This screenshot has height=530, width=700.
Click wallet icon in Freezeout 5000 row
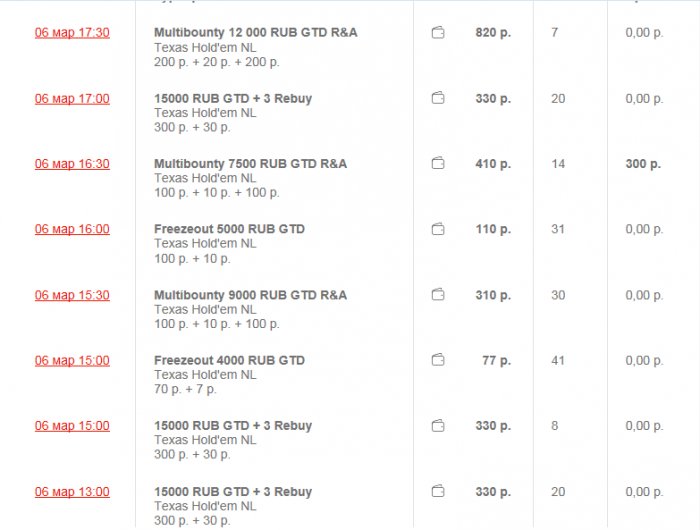pyautogui.click(x=438, y=229)
